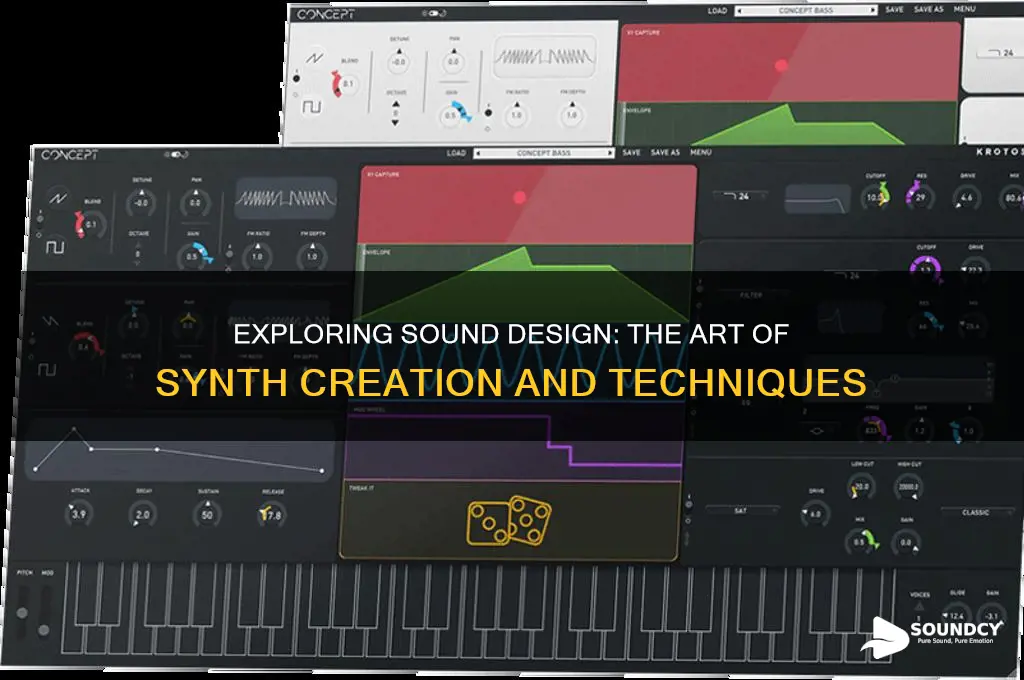This screenshot has width=1024, height=680.
Task: Toggle FM power button in light window
Action: (x=488, y=112)
